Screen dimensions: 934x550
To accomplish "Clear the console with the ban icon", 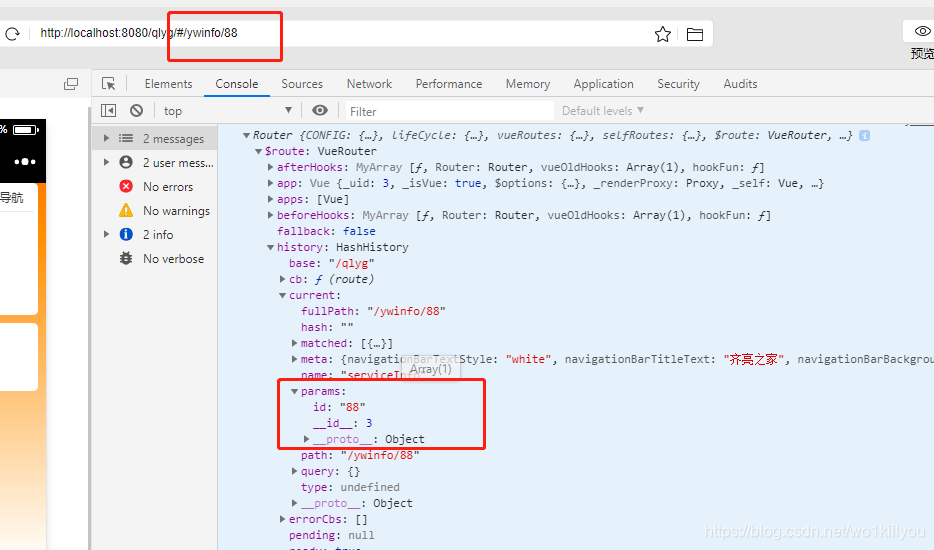I will (136, 110).
